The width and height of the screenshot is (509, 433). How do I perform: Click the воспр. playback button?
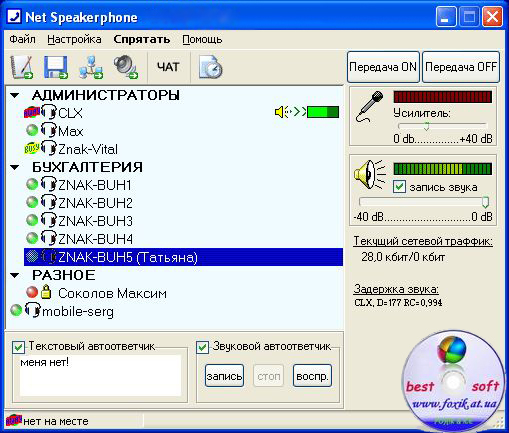coord(312,376)
